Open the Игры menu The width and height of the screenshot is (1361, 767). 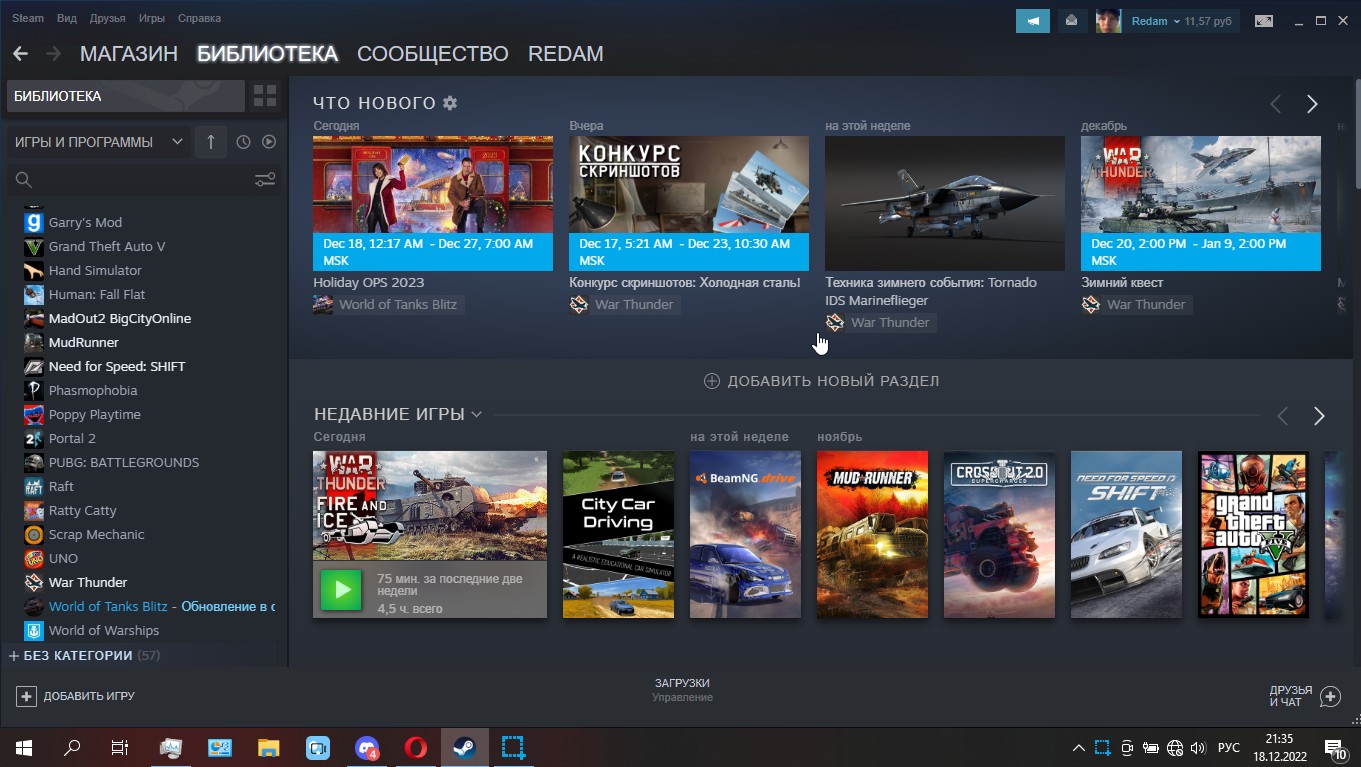(152, 19)
